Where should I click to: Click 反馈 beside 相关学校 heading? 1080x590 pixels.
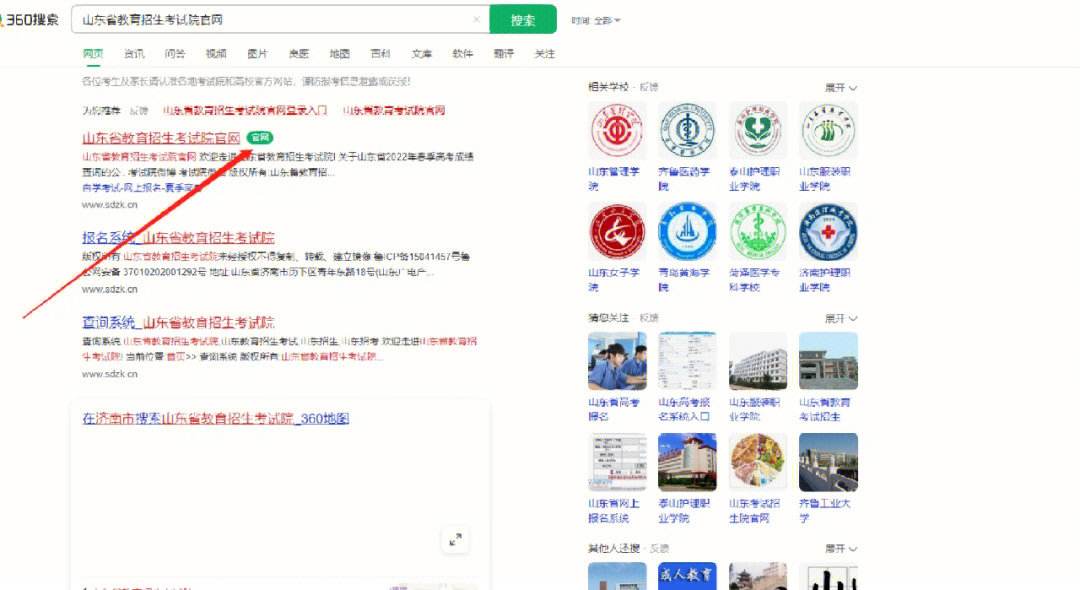tap(649, 87)
